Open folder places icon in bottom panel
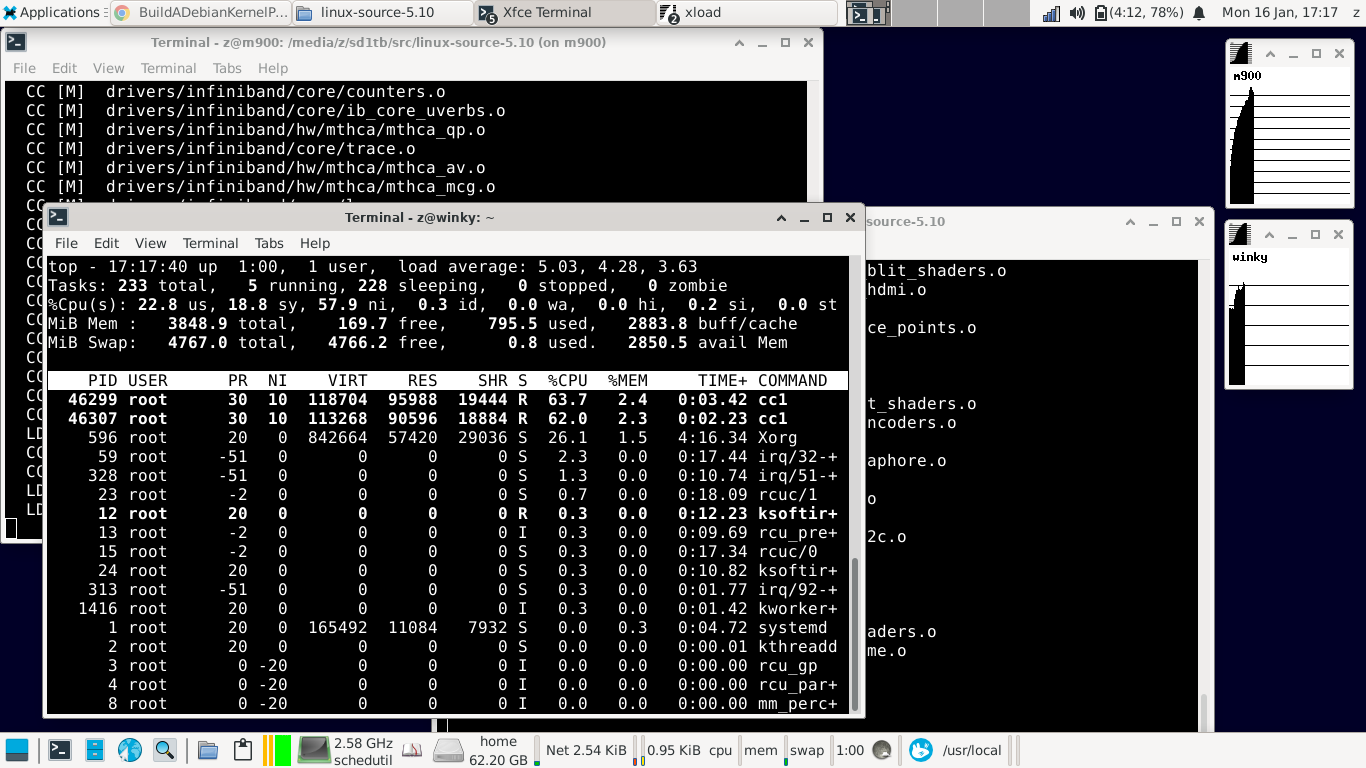This screenshot has width=1366, height=768. pos(208,749)
